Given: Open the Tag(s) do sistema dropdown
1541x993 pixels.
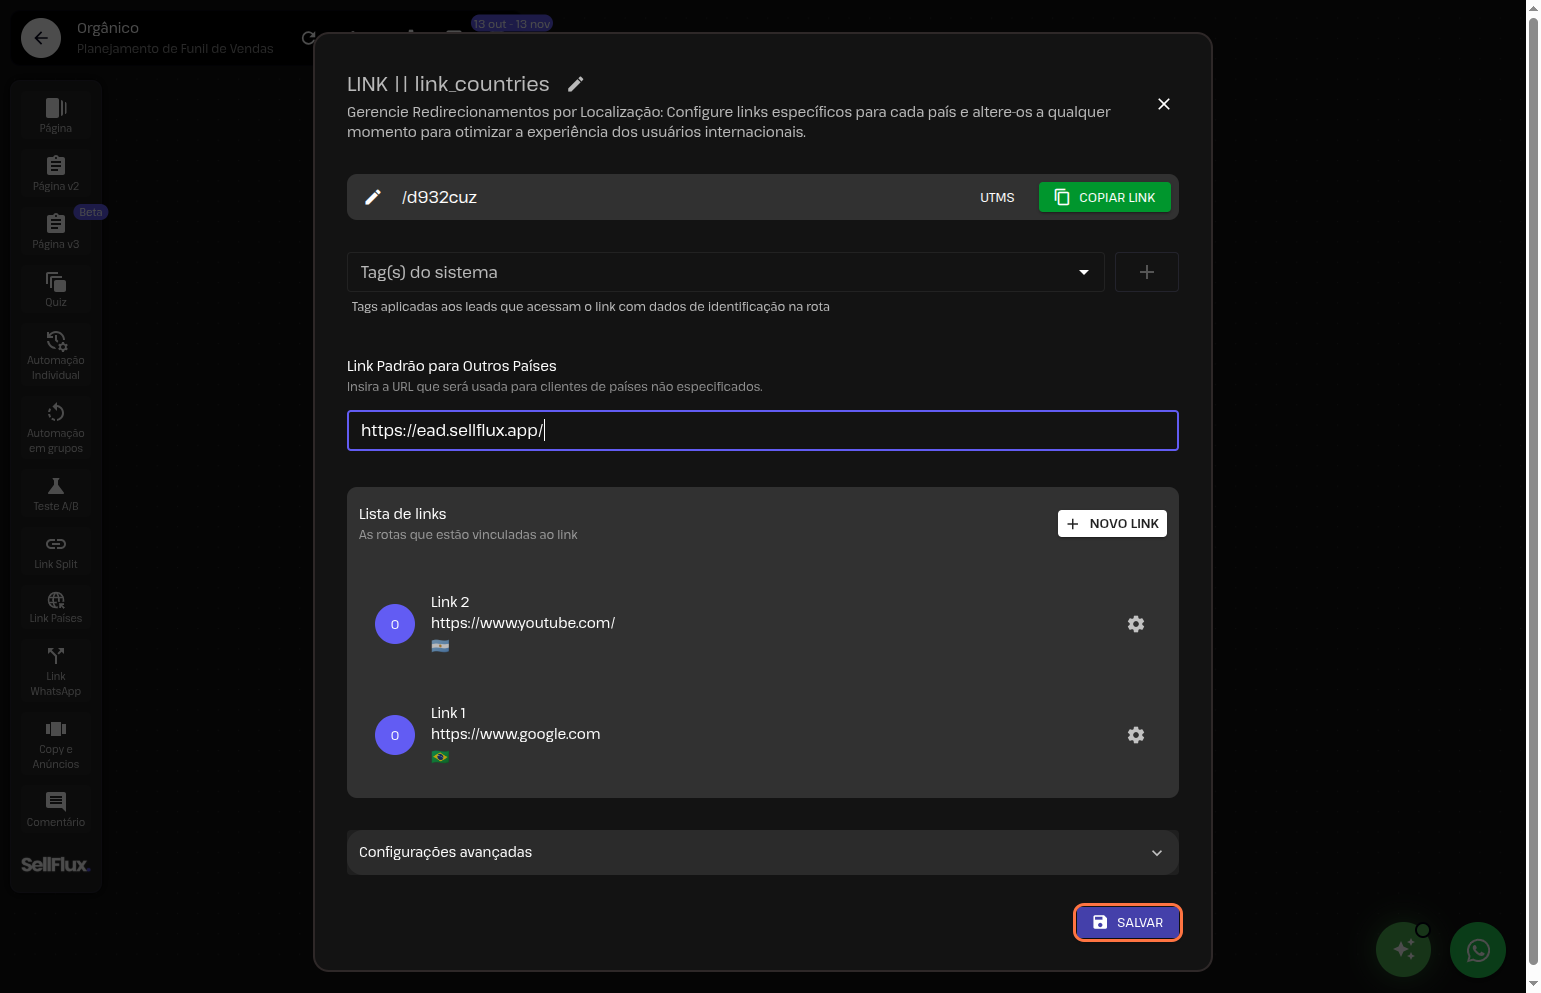Looking at the screenshot, I should pyautogui.click(x=725, y=272).
